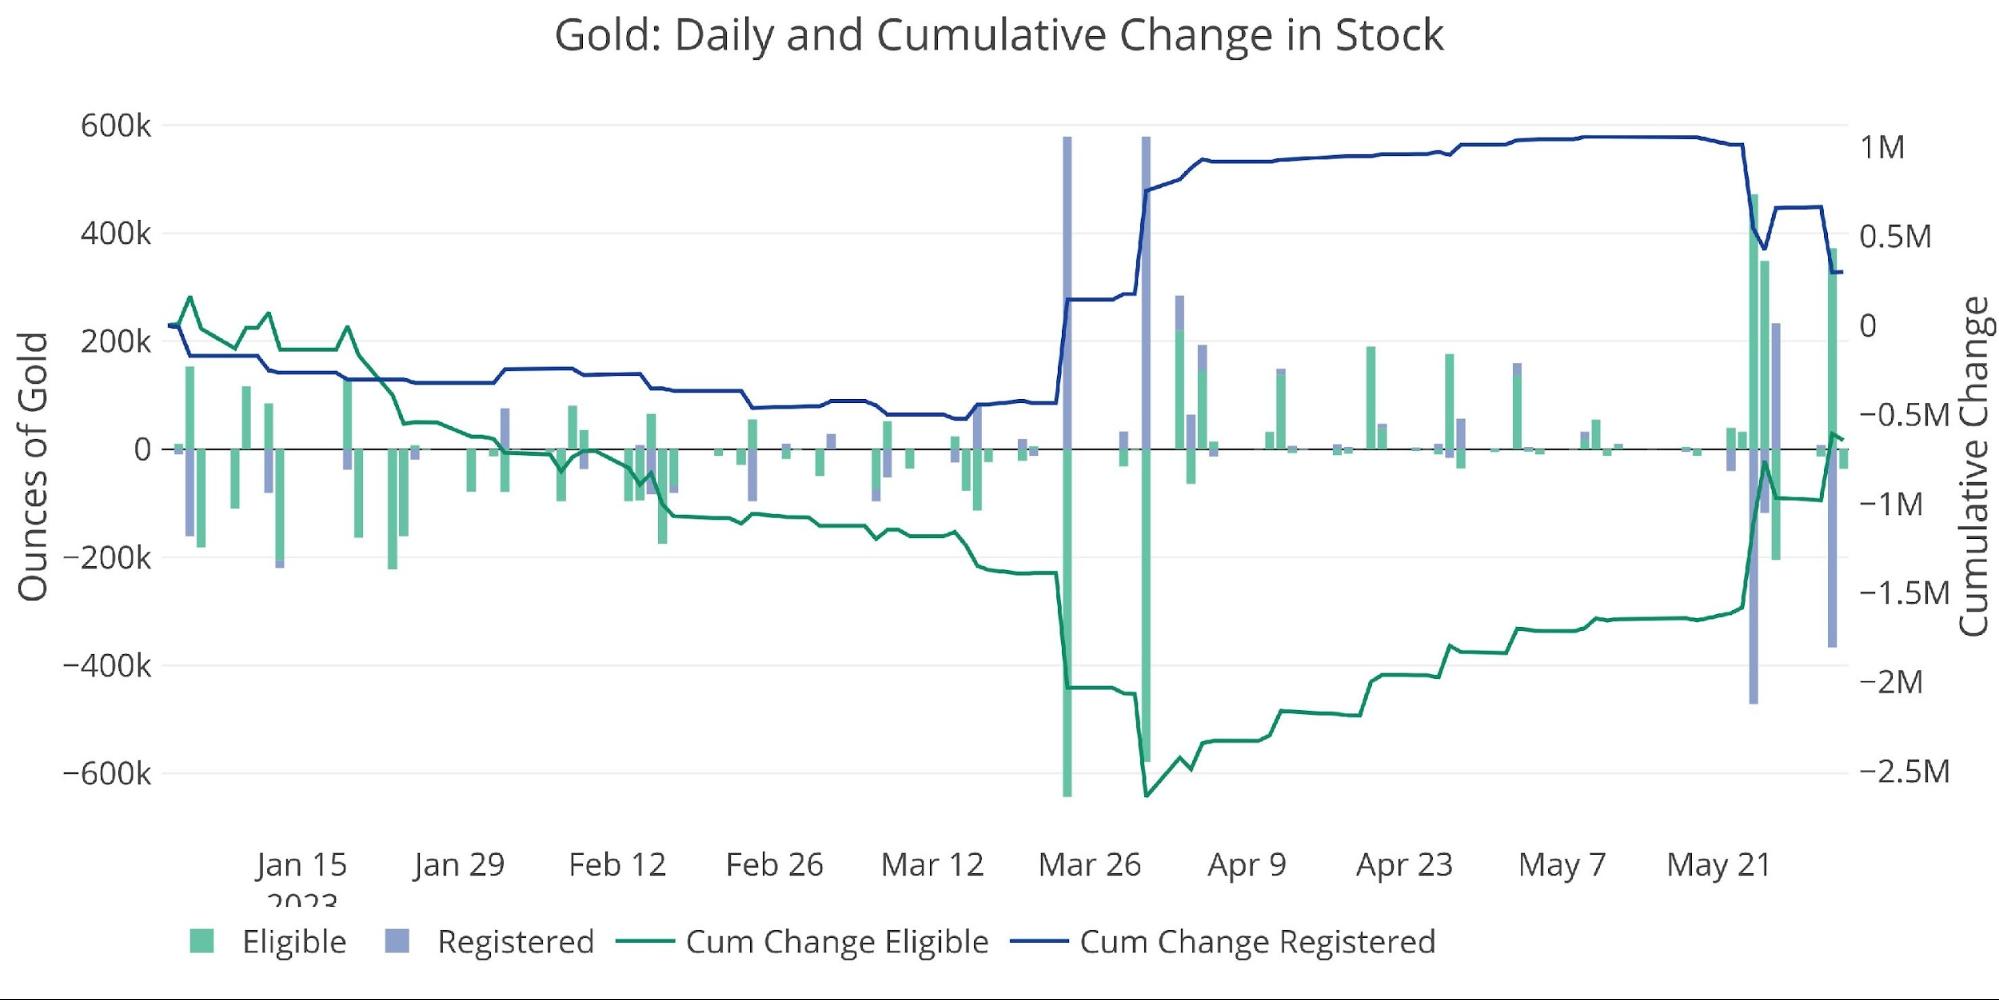Click the green Eligible legend swatch
This screenshot has width=1999, height=1000.
click(202, 941)
